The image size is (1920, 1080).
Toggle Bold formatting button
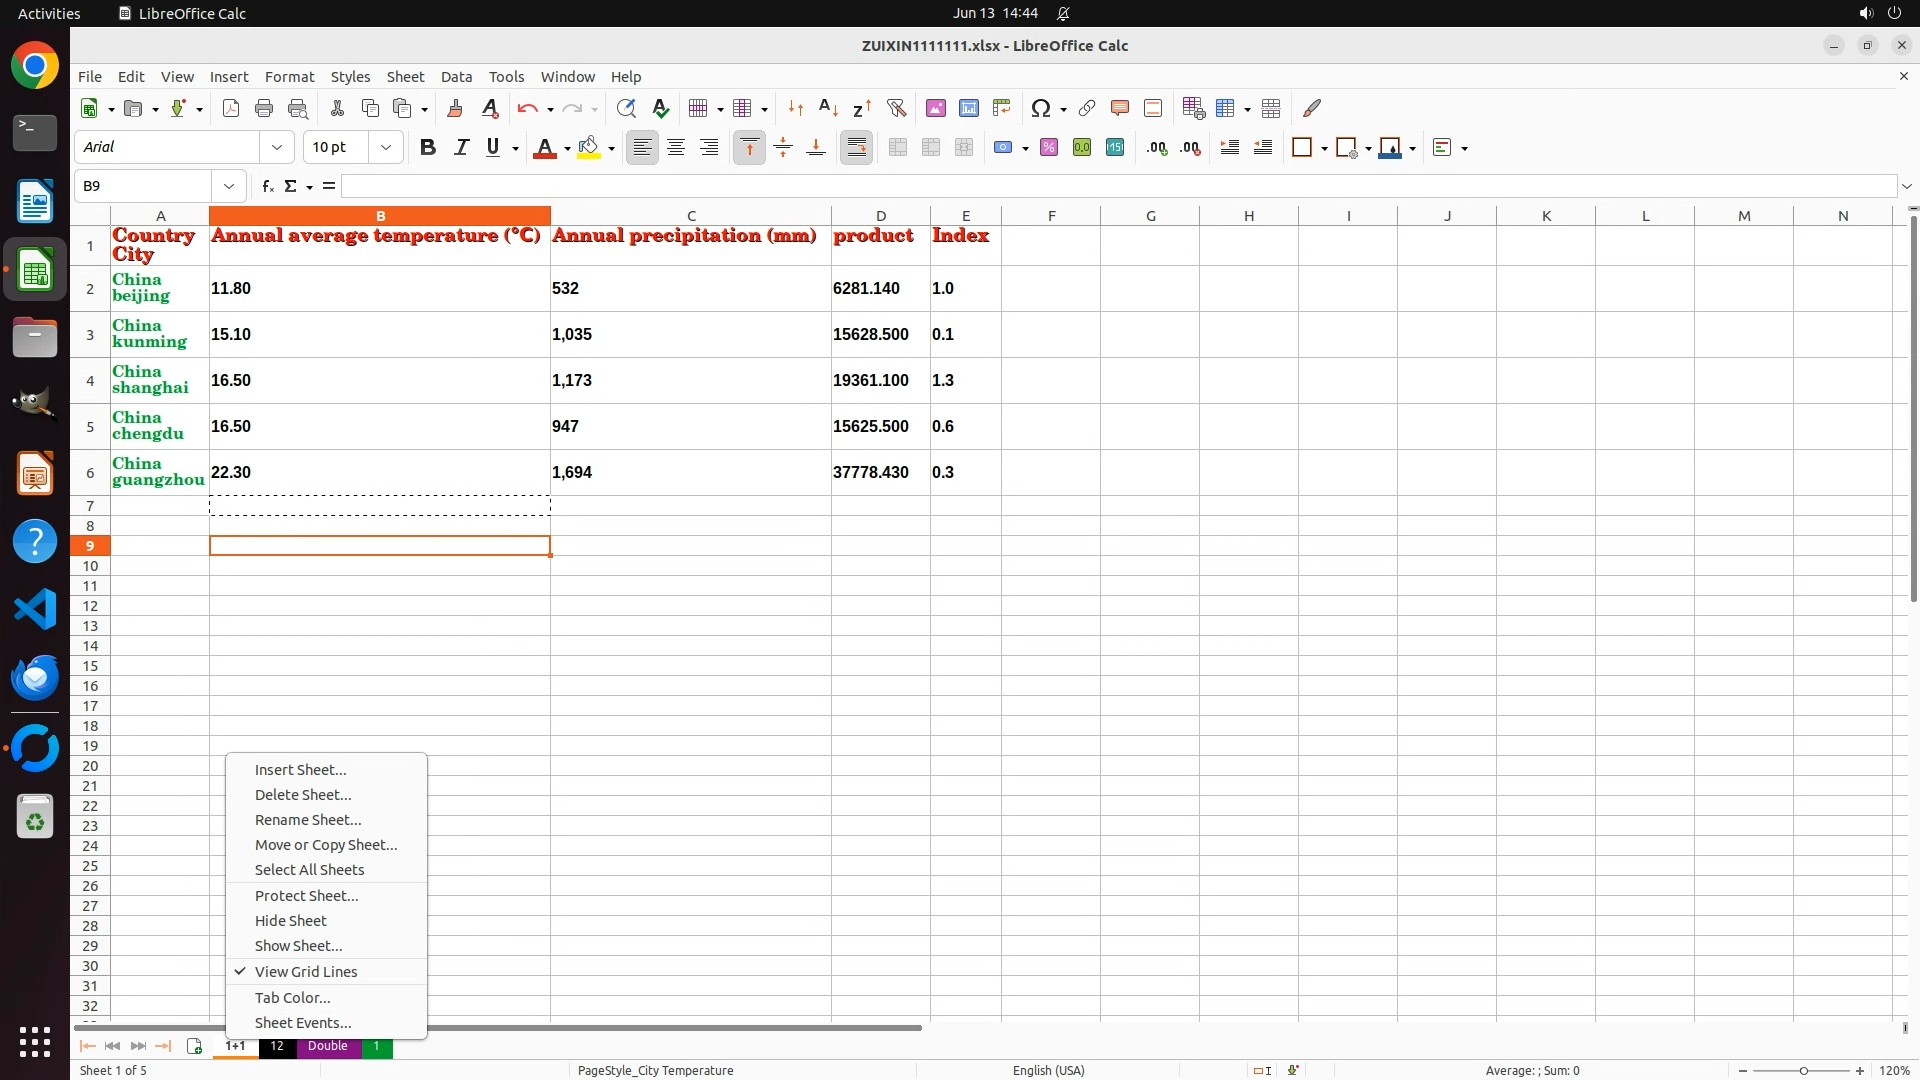[x=428, y=147]
